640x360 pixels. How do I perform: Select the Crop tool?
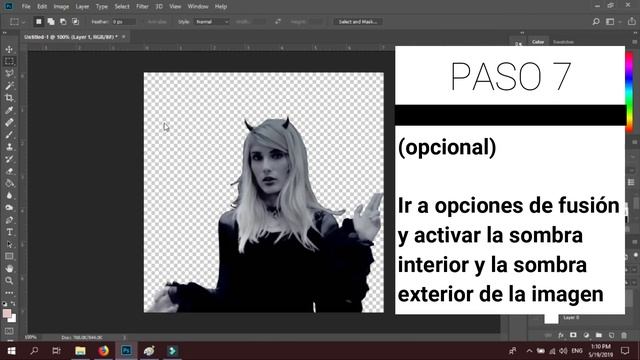(x=9, y=98)
